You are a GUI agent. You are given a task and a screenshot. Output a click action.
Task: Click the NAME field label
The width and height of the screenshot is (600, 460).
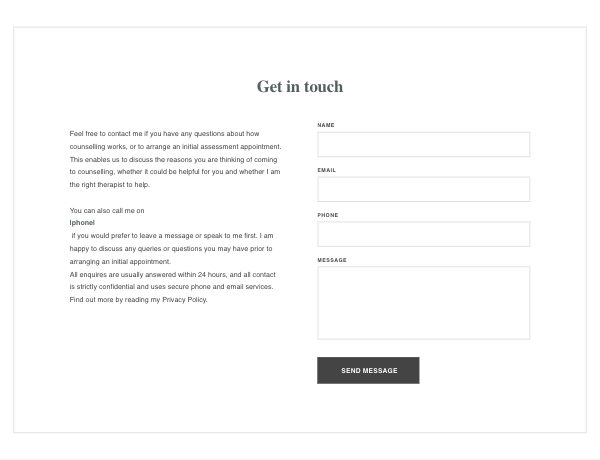point(326,125)
